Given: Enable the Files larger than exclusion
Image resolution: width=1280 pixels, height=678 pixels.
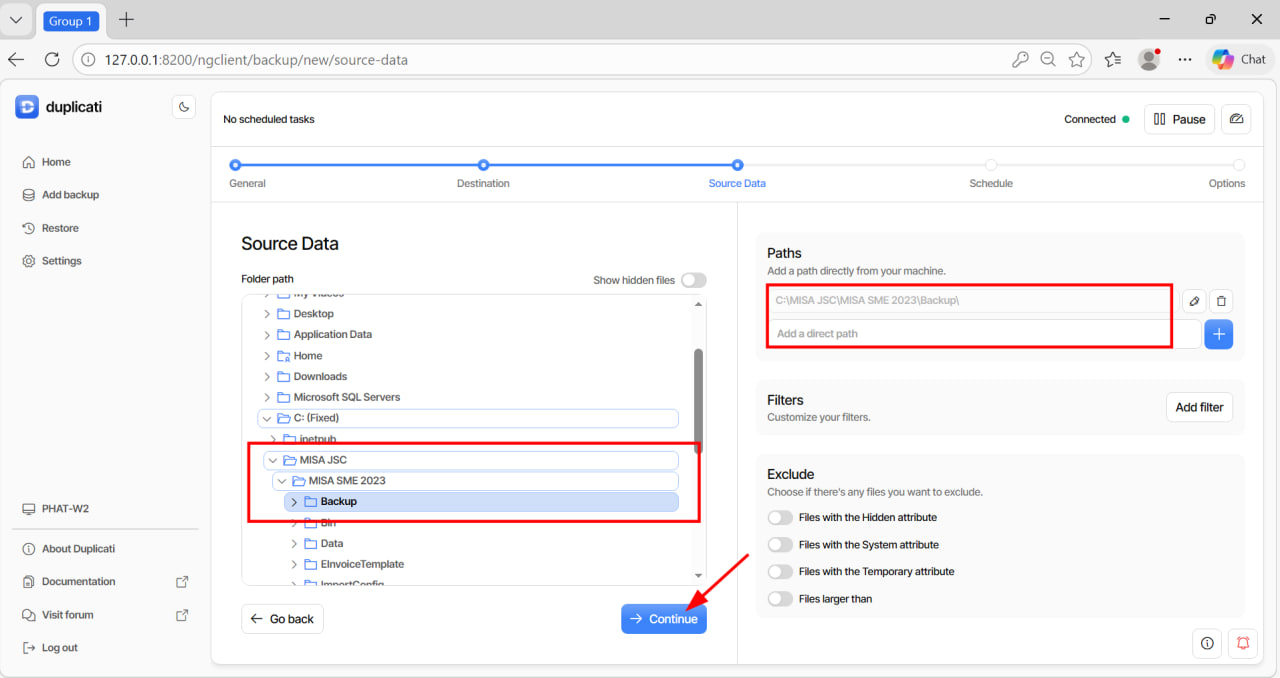Looking at the screenshot, I should click(x=780, y=599).
